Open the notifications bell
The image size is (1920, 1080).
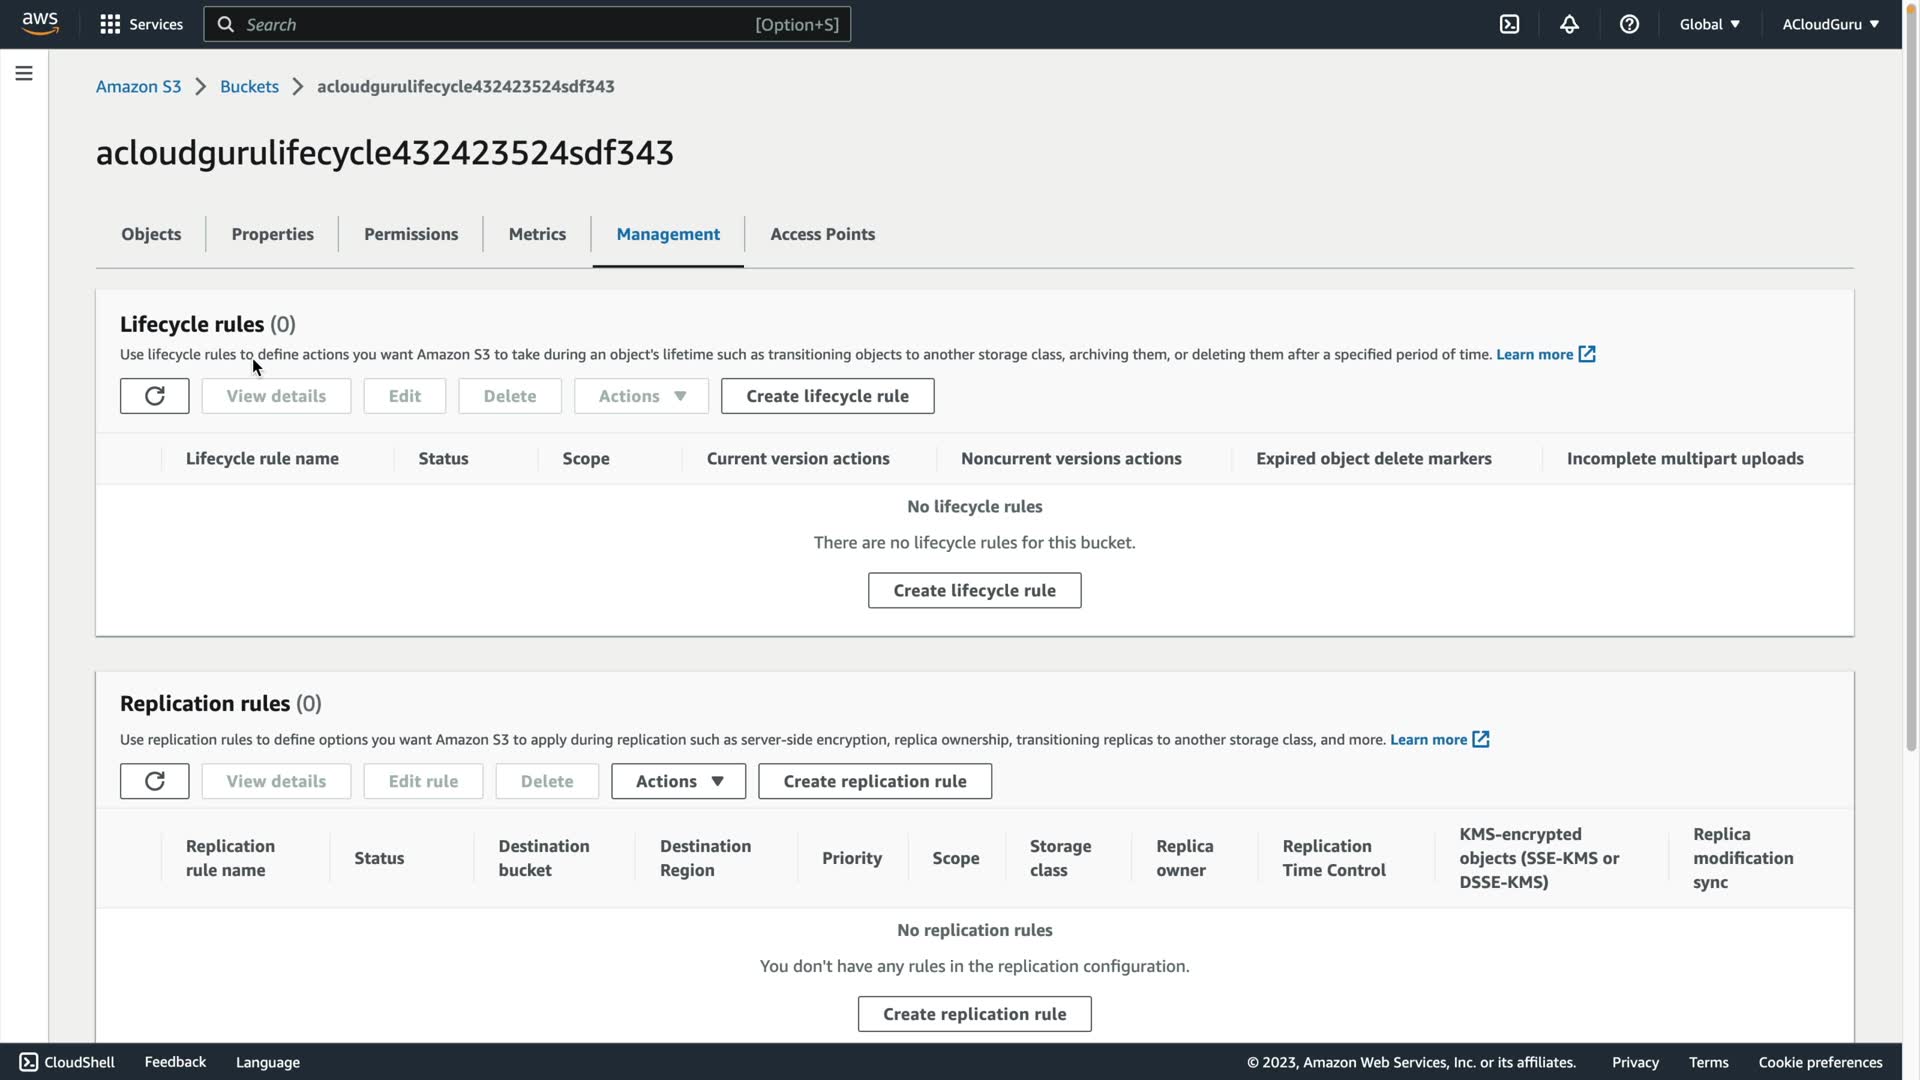point(1569,24)
